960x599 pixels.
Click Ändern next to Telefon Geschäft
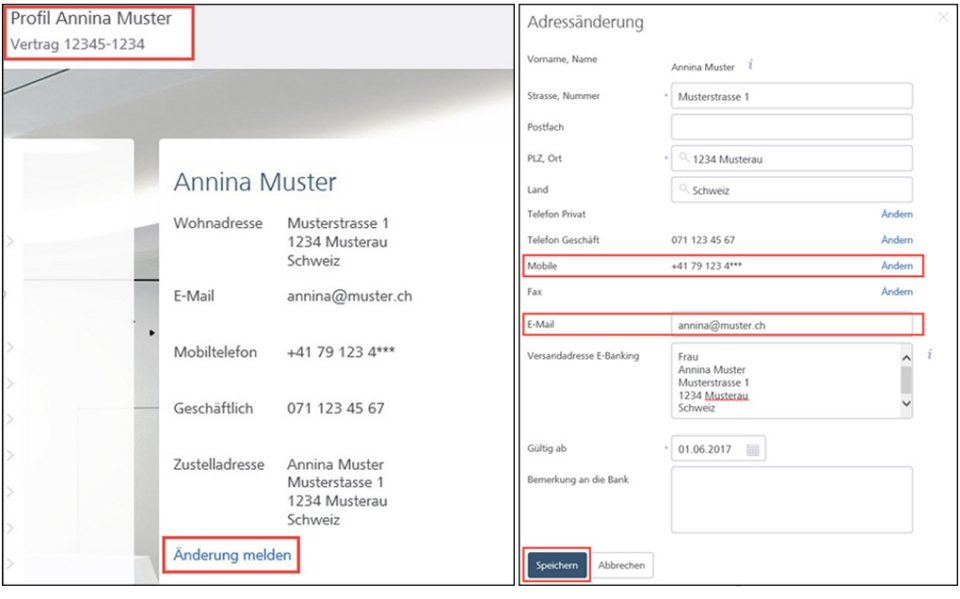click(x=896, y=240)
